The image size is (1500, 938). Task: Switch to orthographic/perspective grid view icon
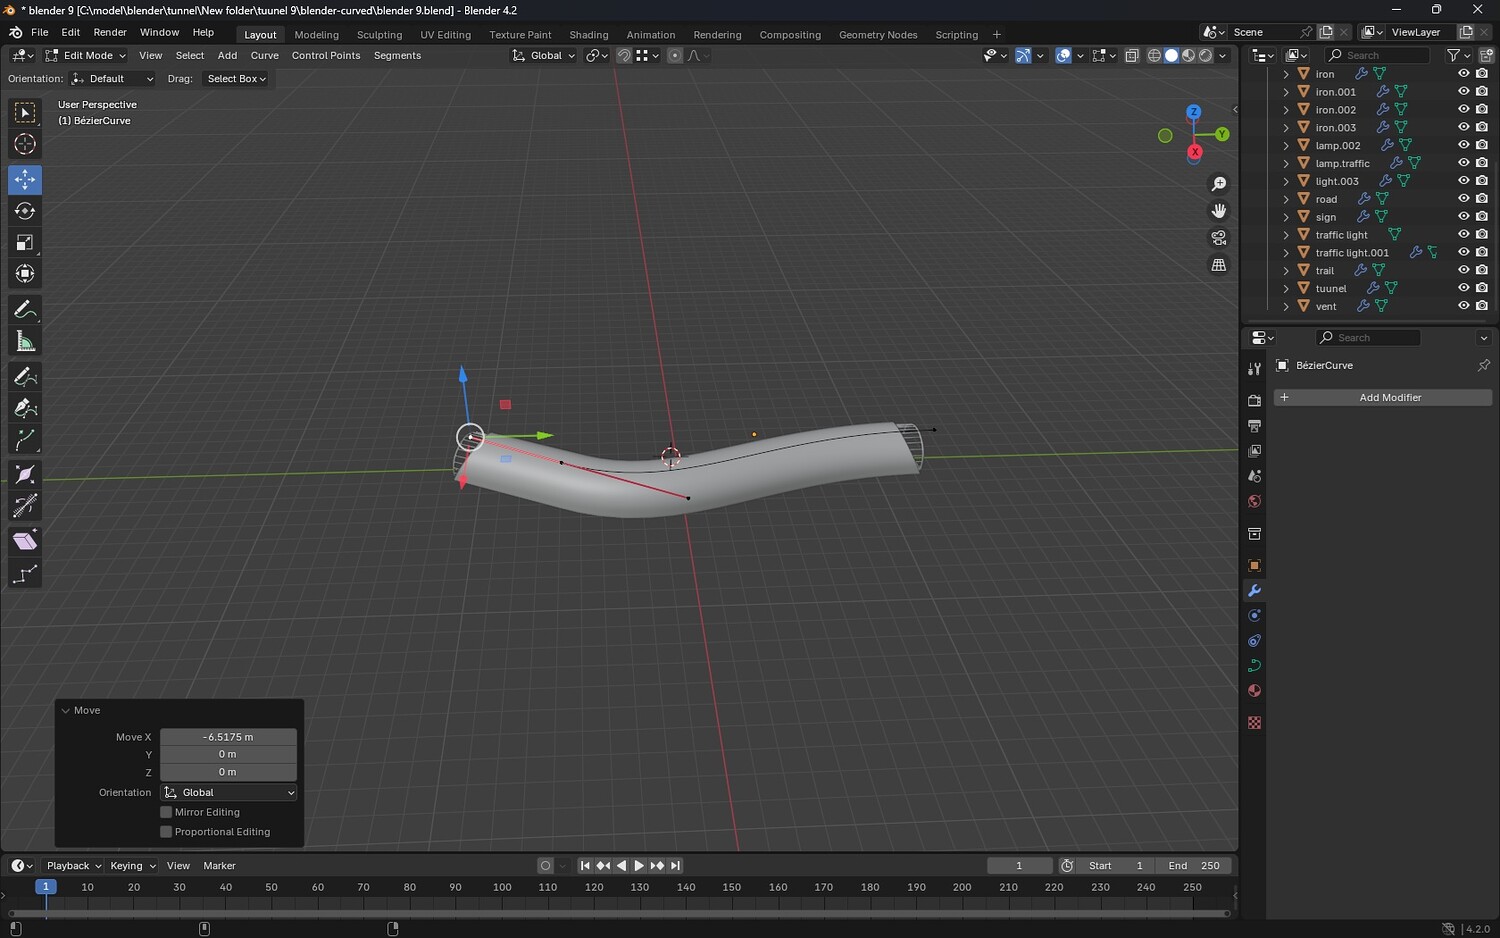point(1218,265)
